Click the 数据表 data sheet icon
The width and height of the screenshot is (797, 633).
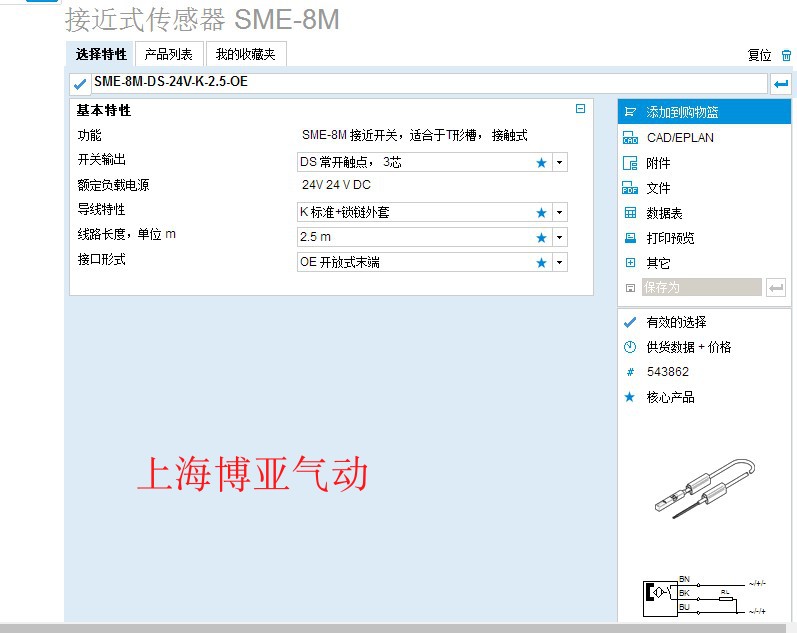pos(630,213)
